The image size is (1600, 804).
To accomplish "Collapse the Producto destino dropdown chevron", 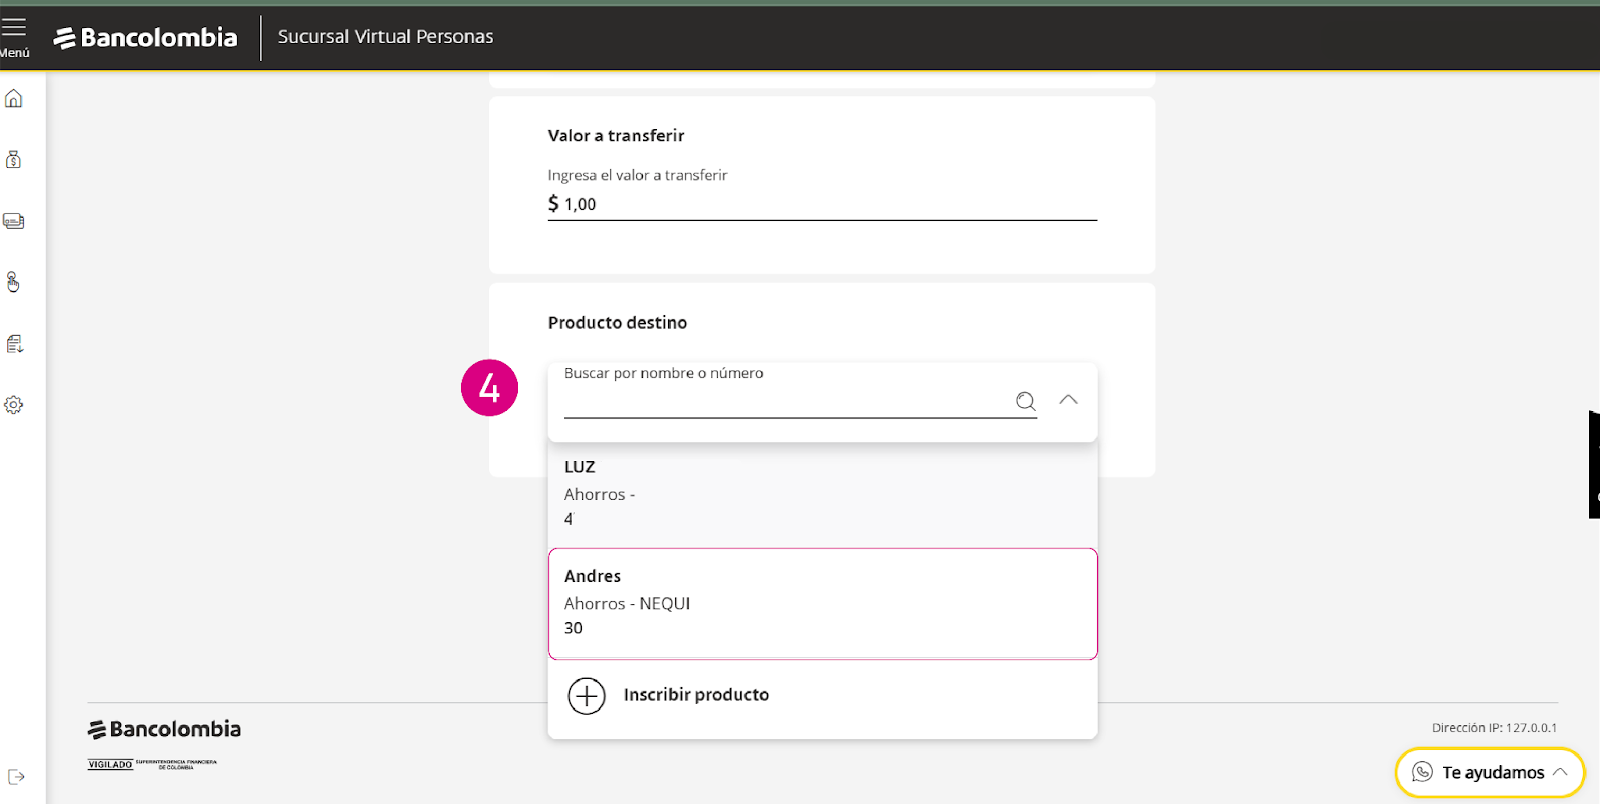I will click(x=1068, y=400).
